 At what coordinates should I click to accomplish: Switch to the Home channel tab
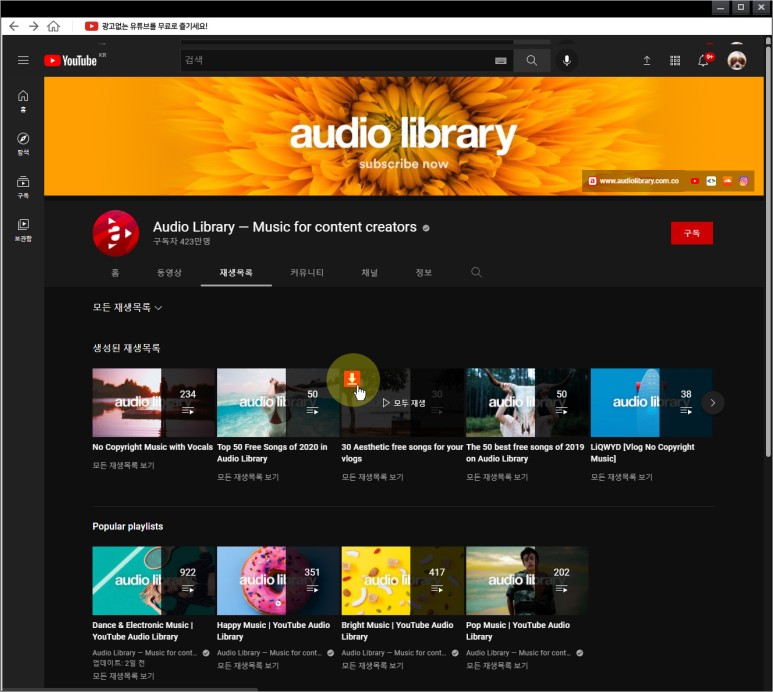(115, 273)
